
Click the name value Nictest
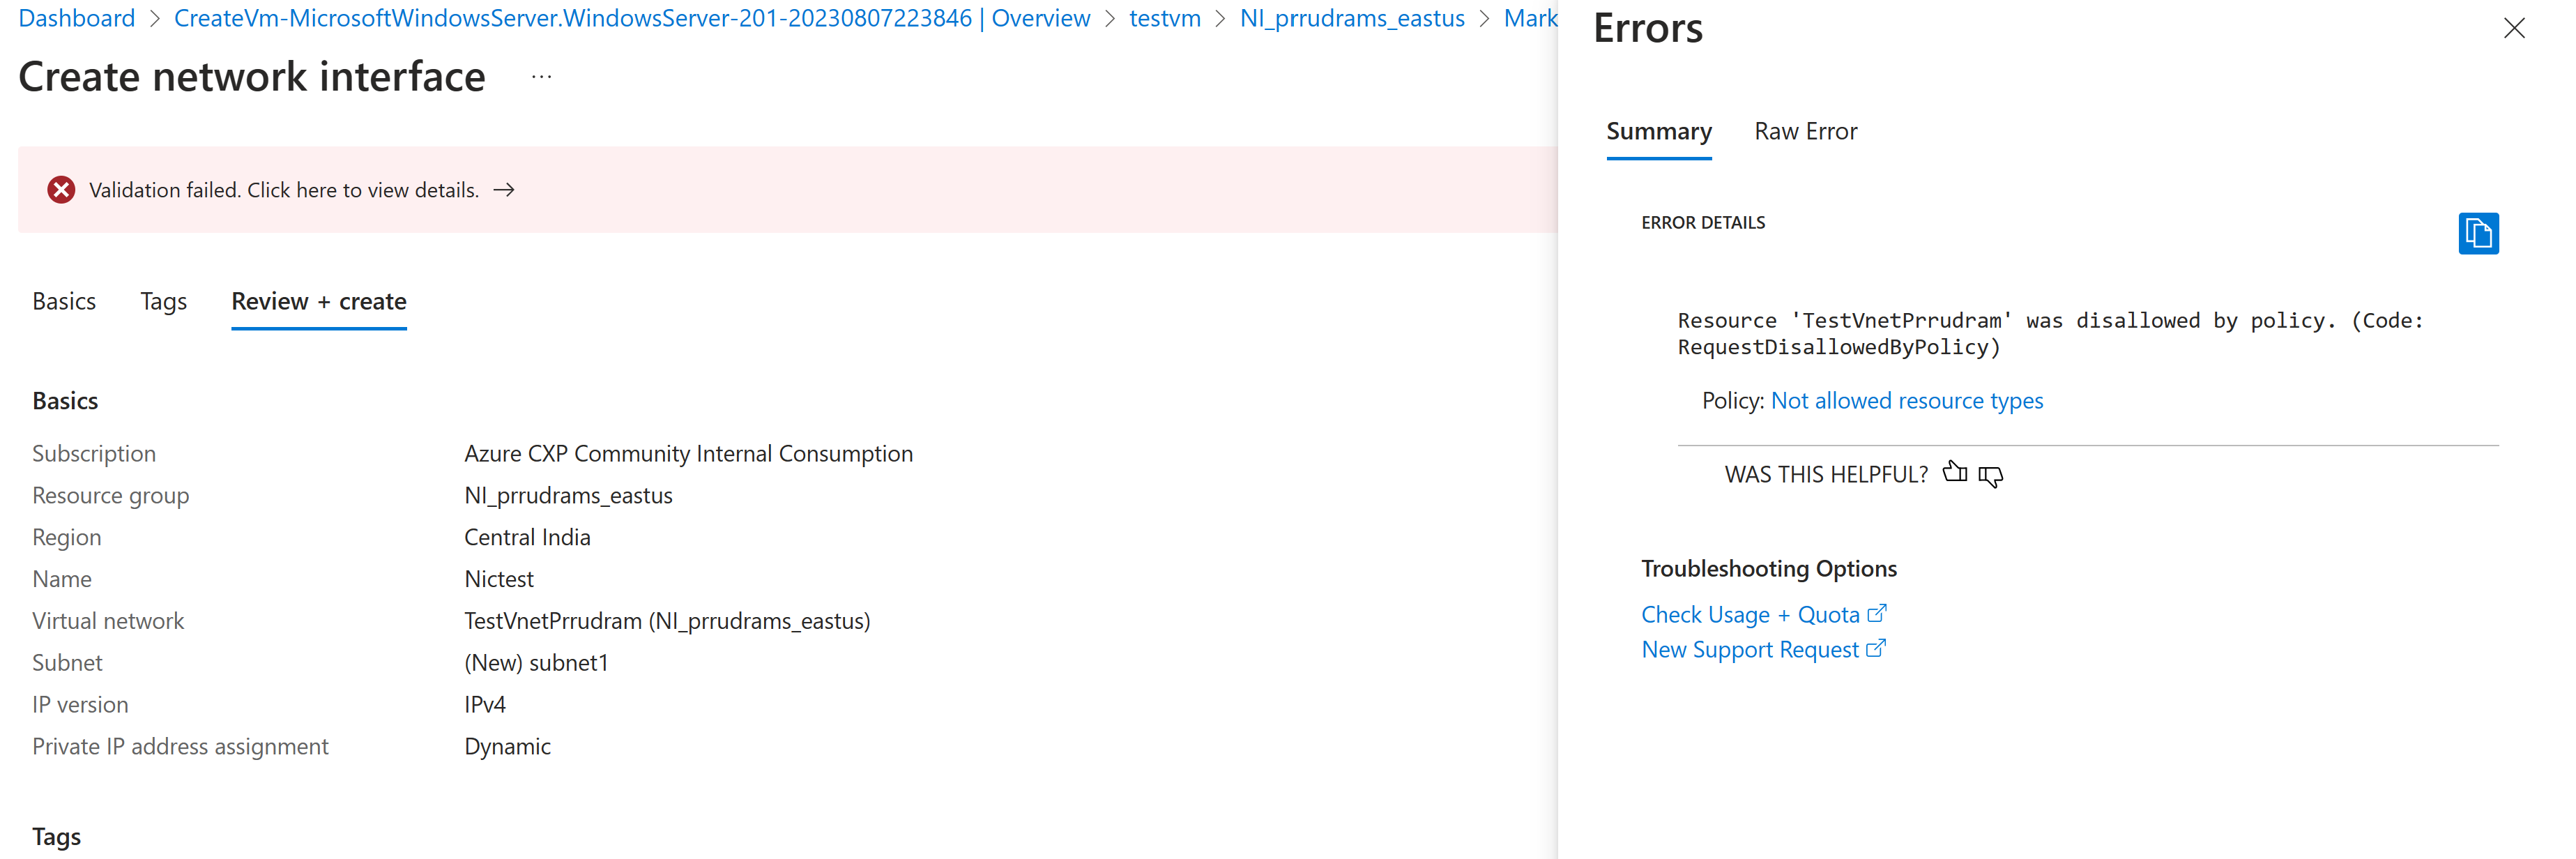[499, 580]
